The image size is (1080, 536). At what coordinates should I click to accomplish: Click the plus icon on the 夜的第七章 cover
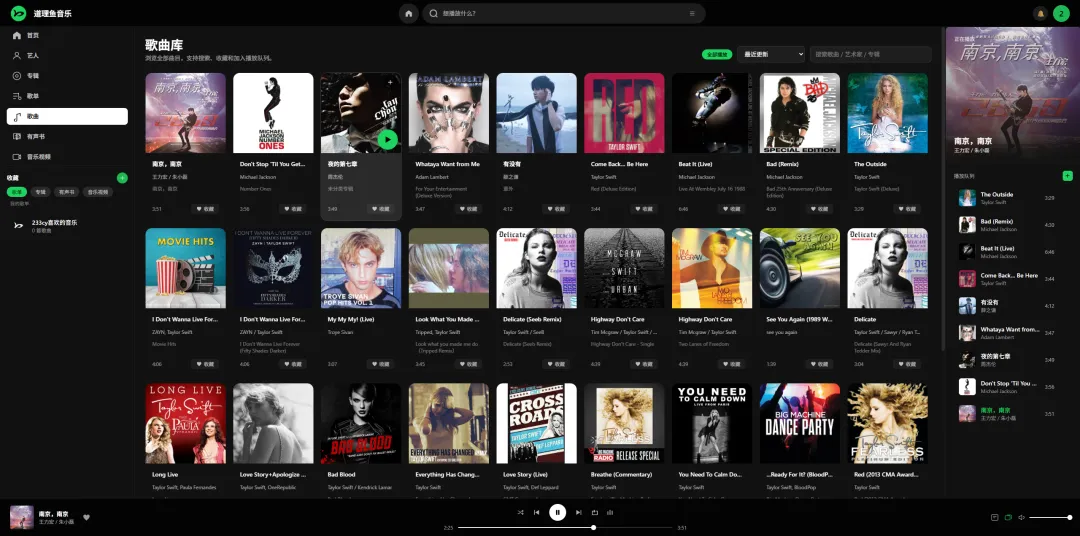pyautogui.click(x=390, y=83)
